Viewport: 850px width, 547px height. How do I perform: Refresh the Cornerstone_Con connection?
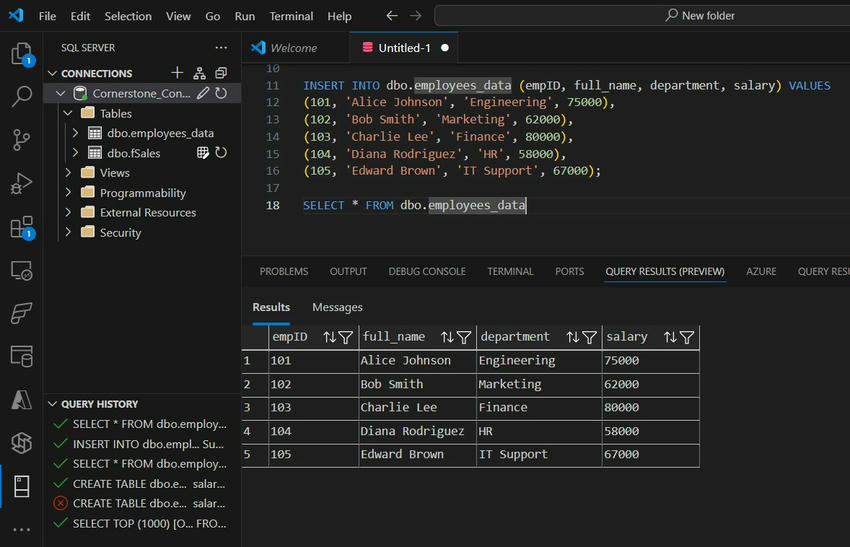pos(221,93)
